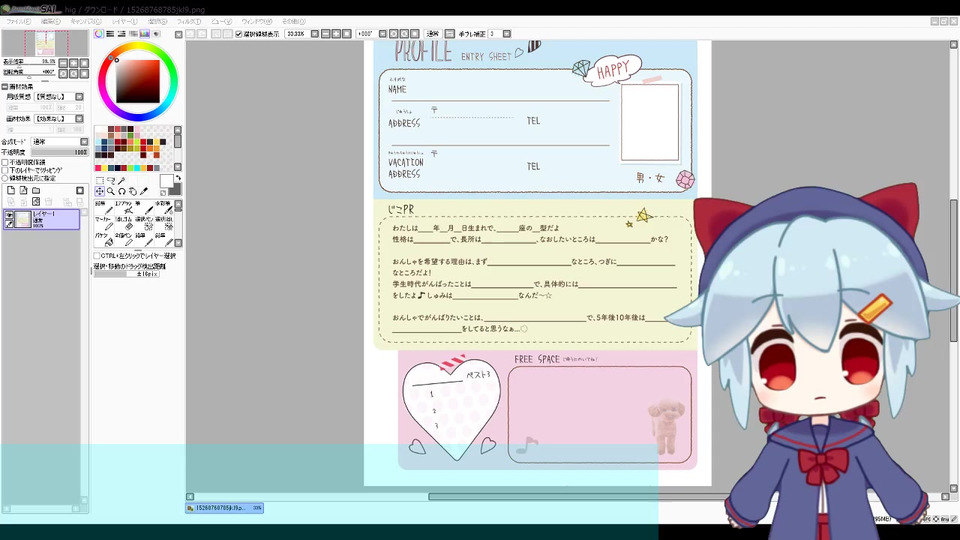Screen dimensions: 960x540
Task: Click zoom in button in navigator panel
Action: pos(73,63)
